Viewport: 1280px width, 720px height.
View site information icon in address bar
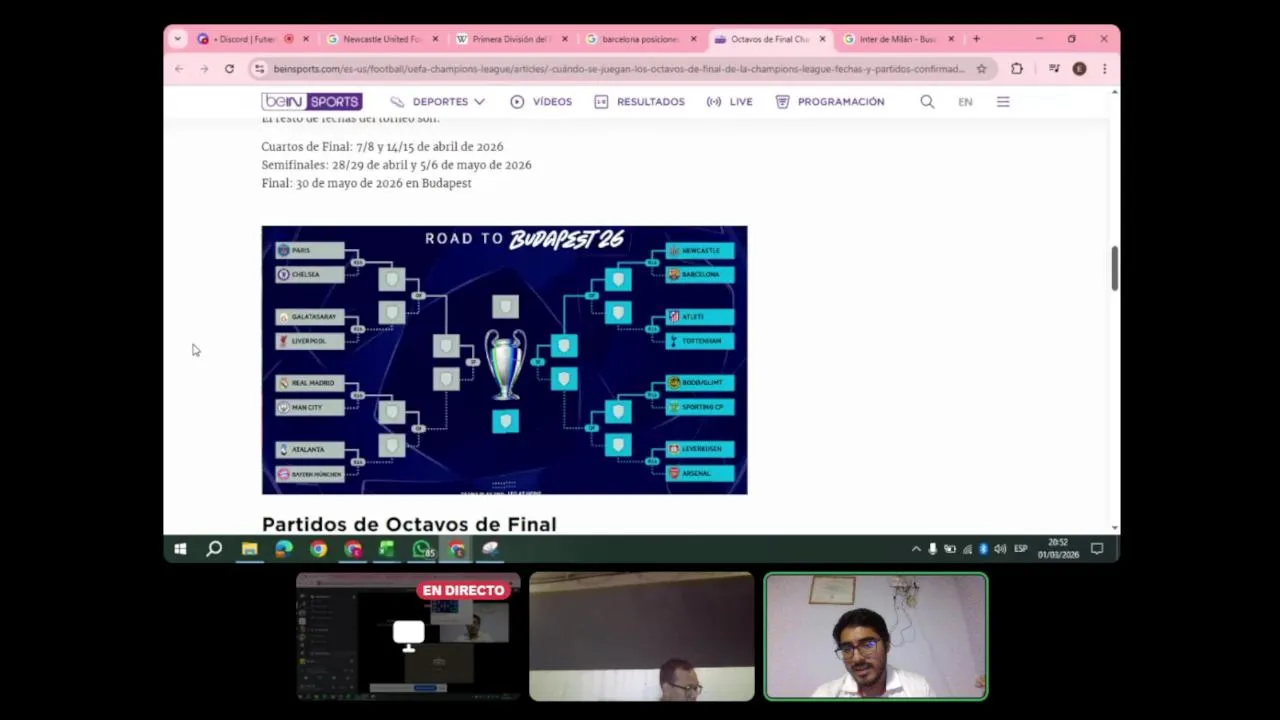(259, 69)
